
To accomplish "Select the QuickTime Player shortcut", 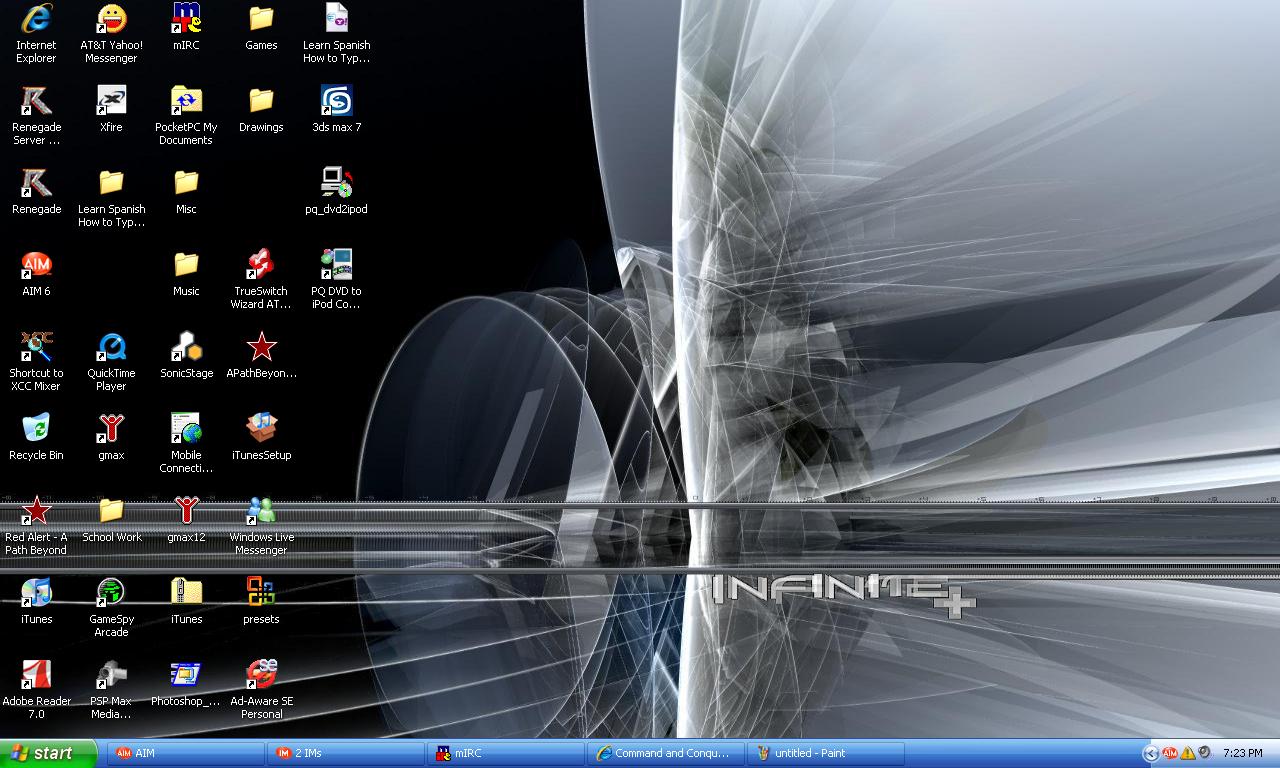I will (x=111, y=347).
